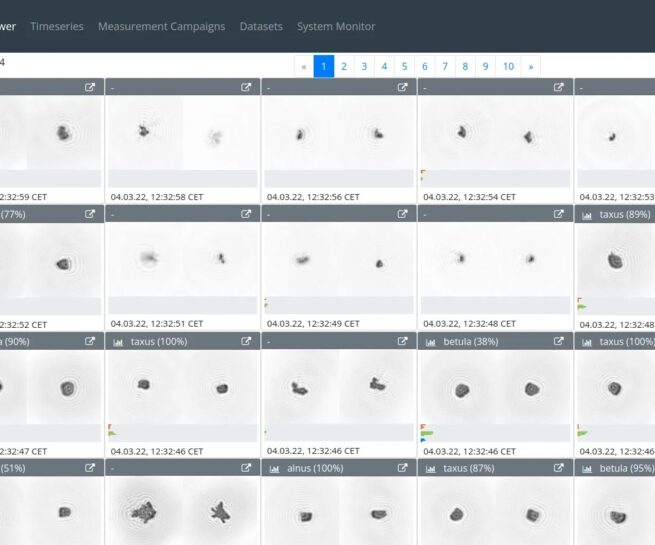Open external link of alnus (100%) card
The height and width of the screenshot is (545, 655).
(x=402, y=468)
